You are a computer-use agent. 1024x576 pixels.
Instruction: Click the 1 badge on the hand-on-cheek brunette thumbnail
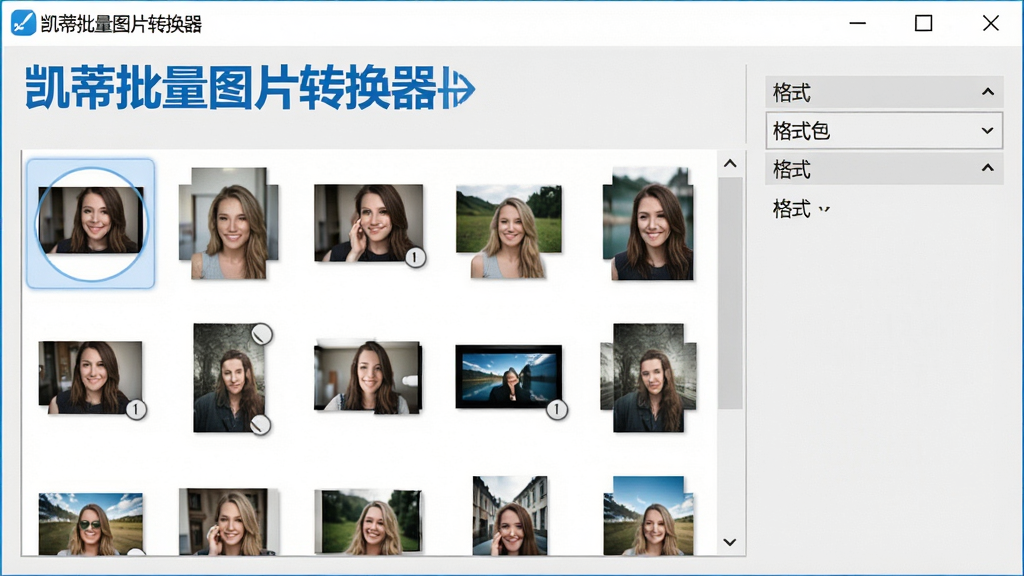coord(415,257)
